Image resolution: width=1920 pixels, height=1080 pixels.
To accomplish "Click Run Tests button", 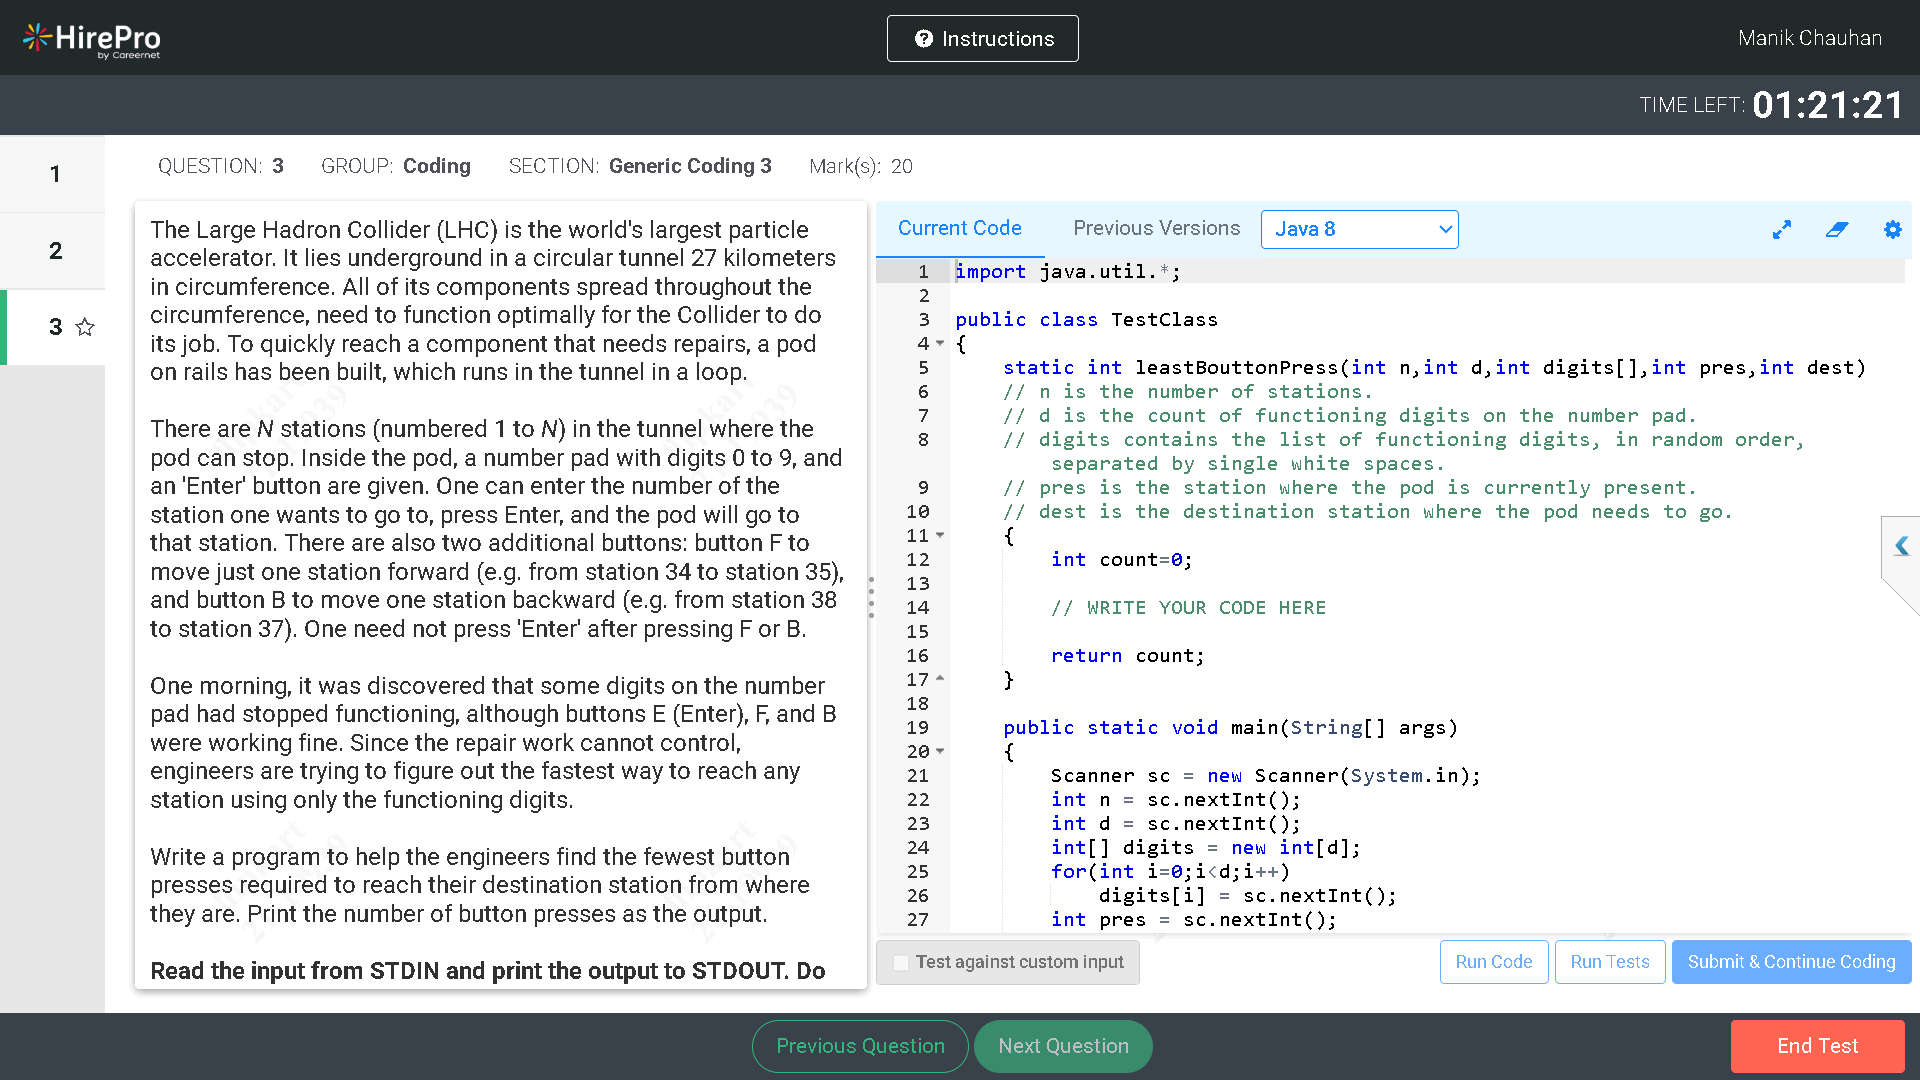I will (x=1609, y=962).
